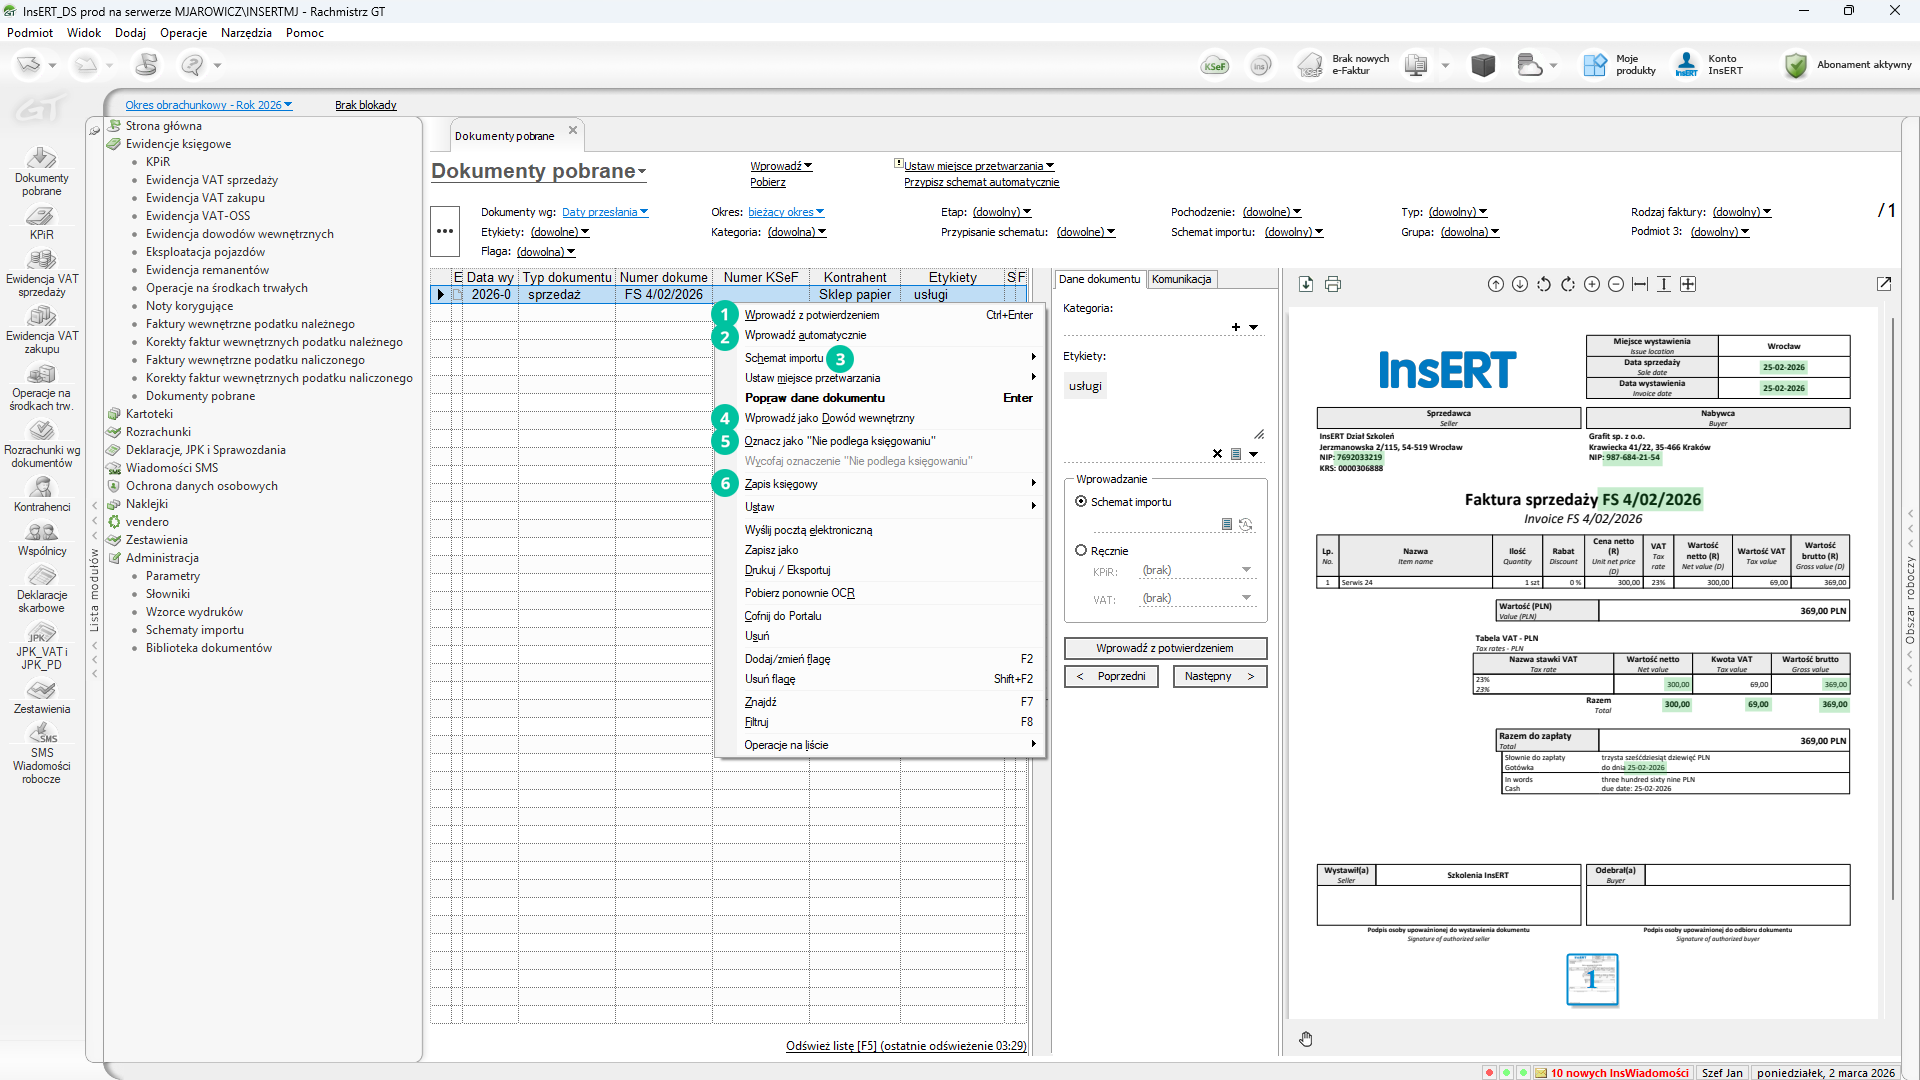1920x1080 pixels.
Task: Click Wprowadź z potwierdzeniem button
Action: [1165, 648]
